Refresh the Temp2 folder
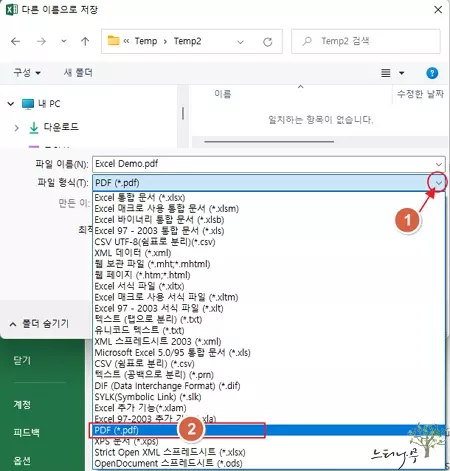Viewport: 450px width, 471px height. 268,42
